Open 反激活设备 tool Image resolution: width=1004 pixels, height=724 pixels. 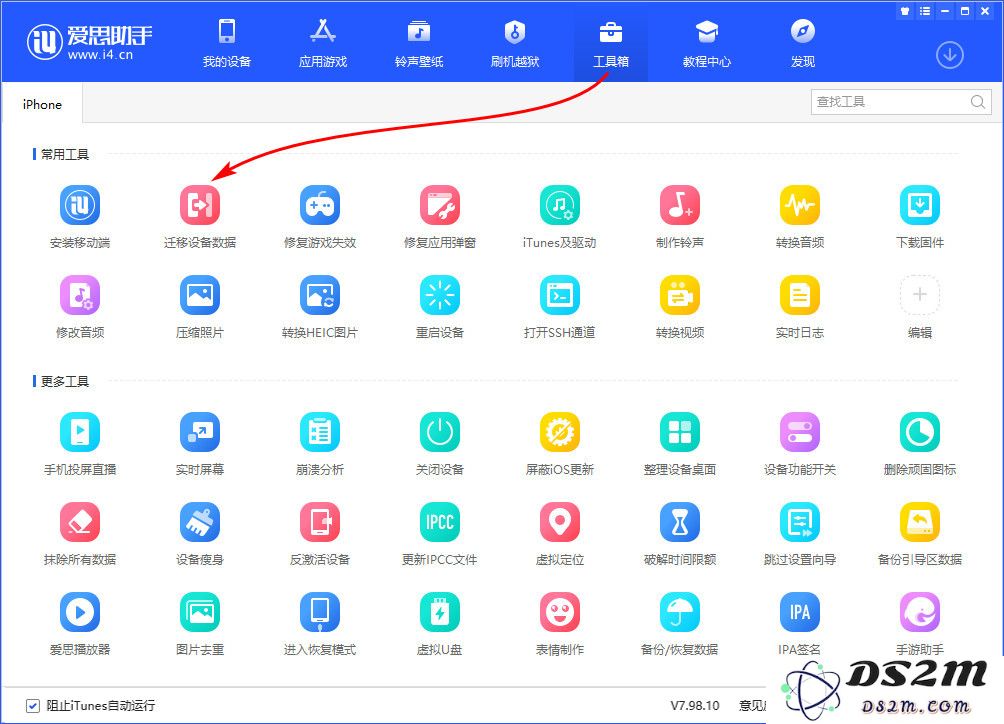coord(320,522)
